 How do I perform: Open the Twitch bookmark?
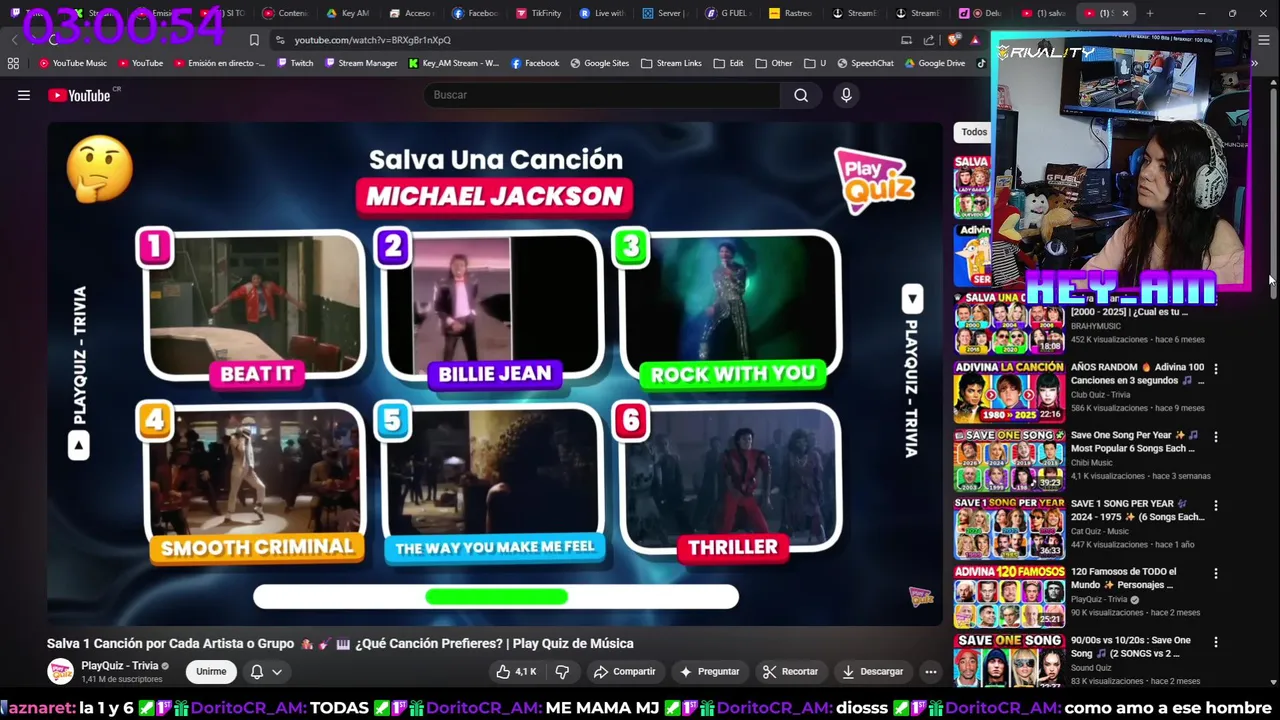click(x=295, y=63)
